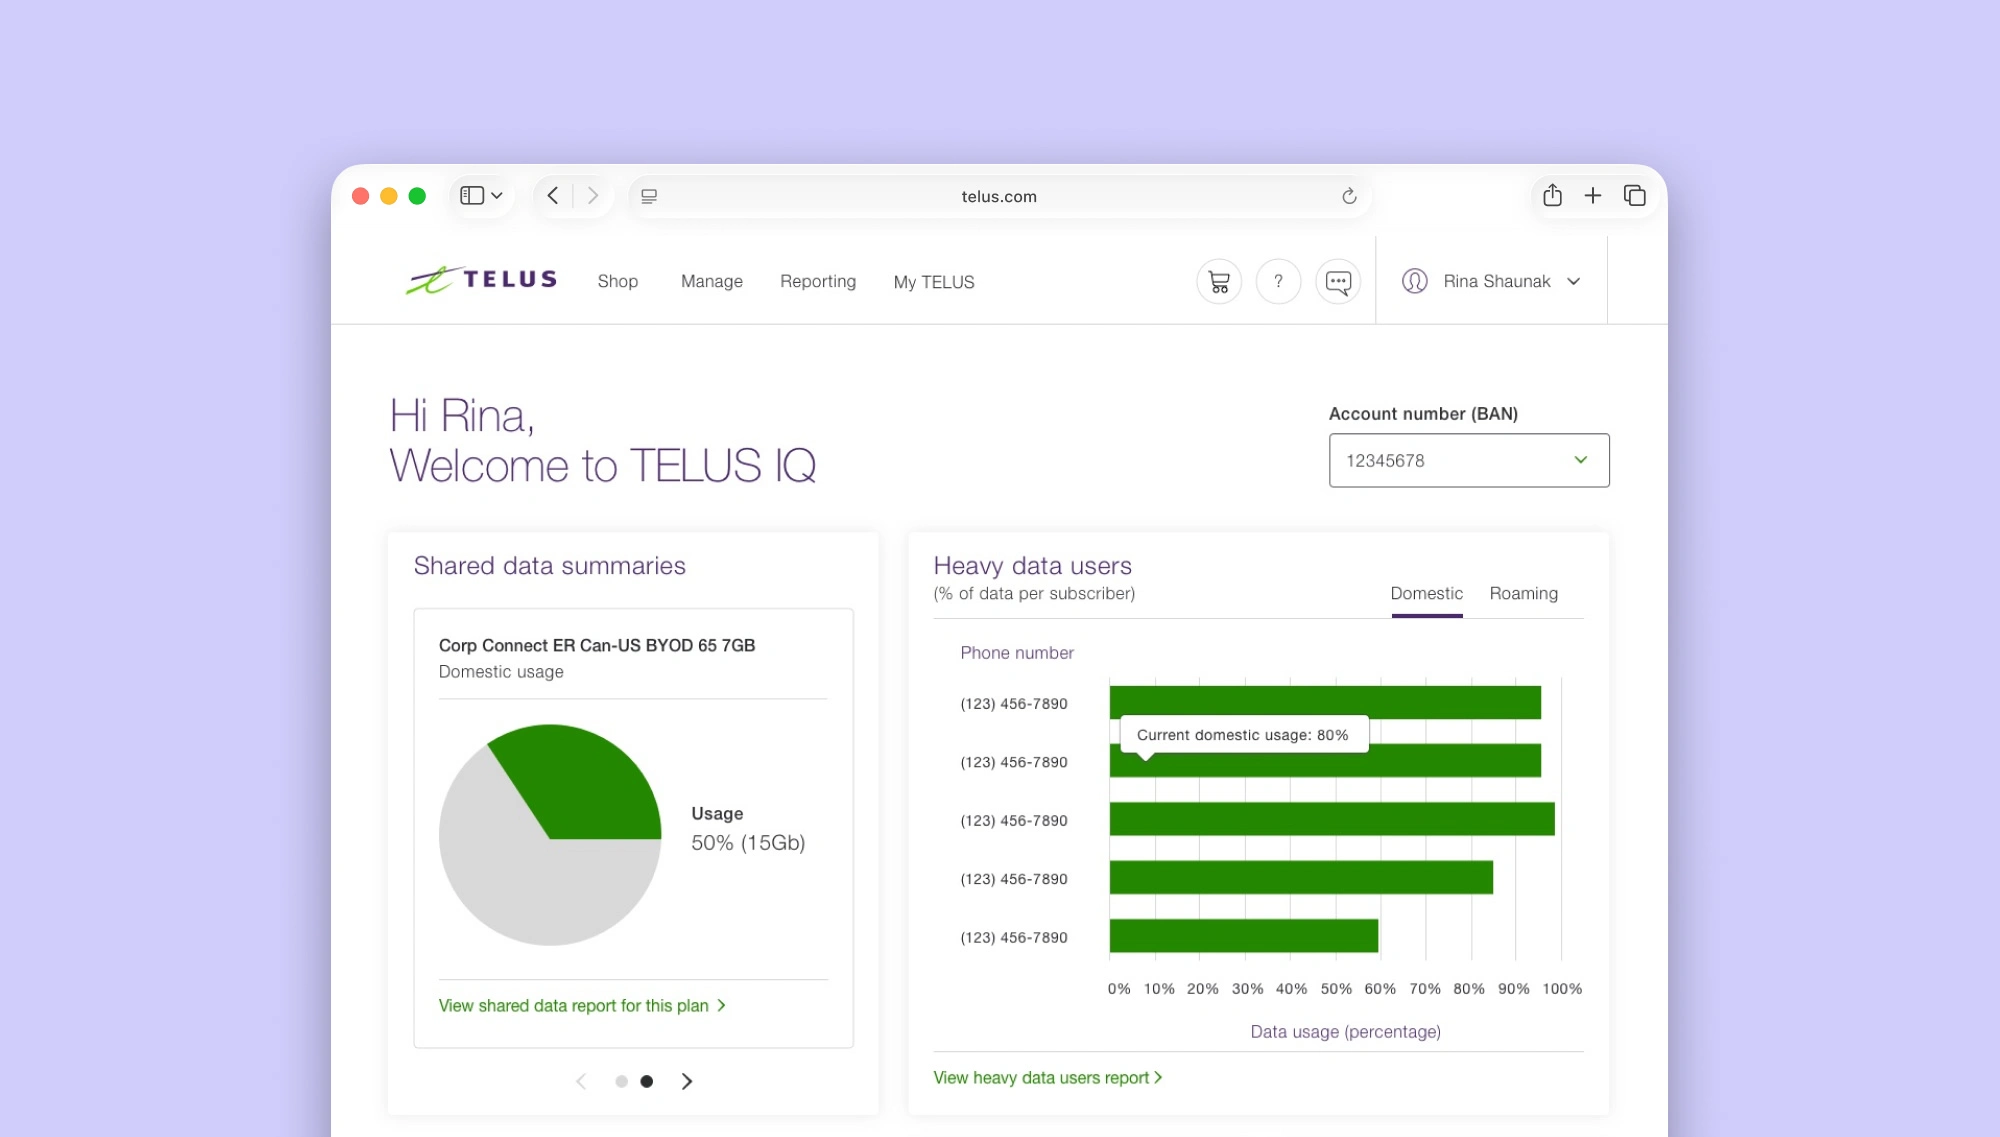Click the TELUS logo
This screenshot has height=1137, width=2000.
(482, 280)
